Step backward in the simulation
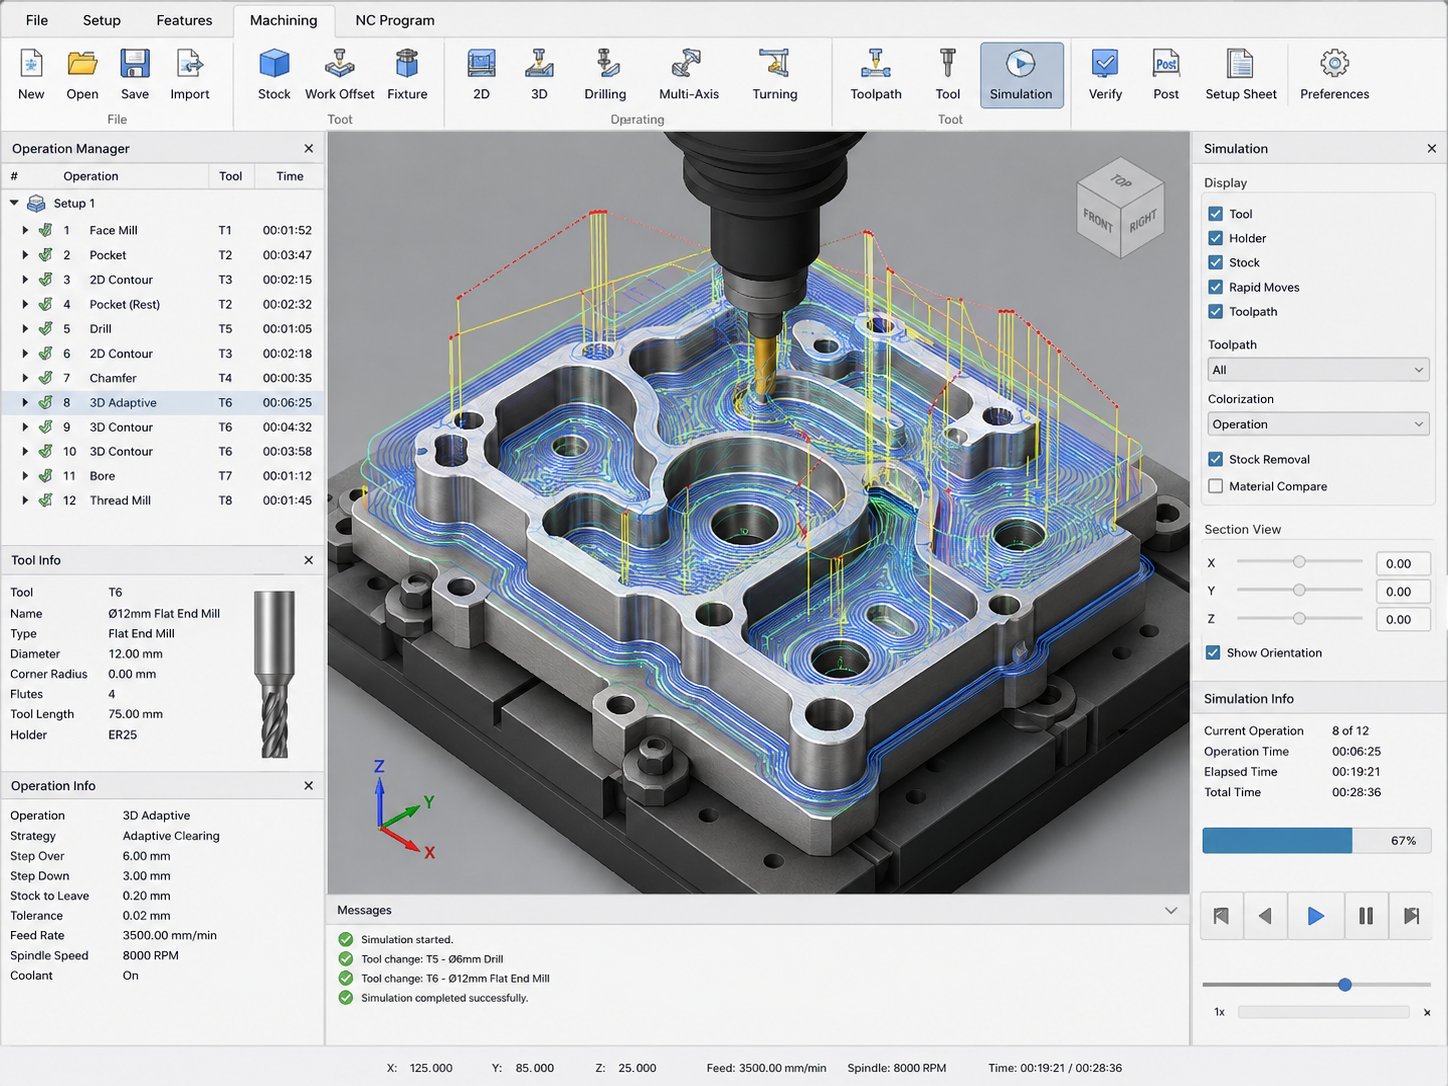 coord(1265,916)
